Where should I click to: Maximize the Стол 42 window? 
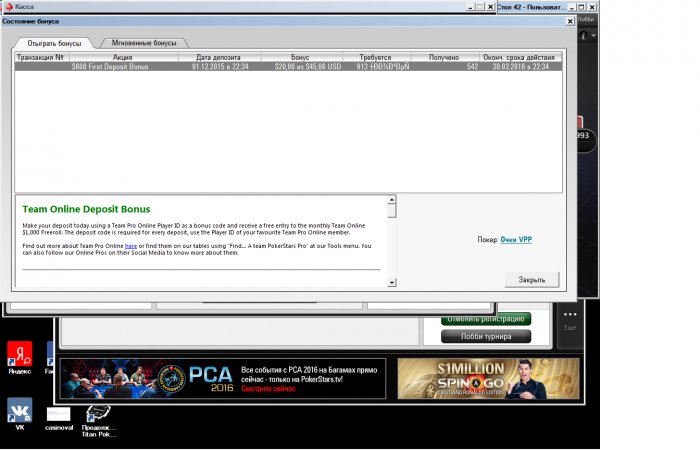click(581, 7)
